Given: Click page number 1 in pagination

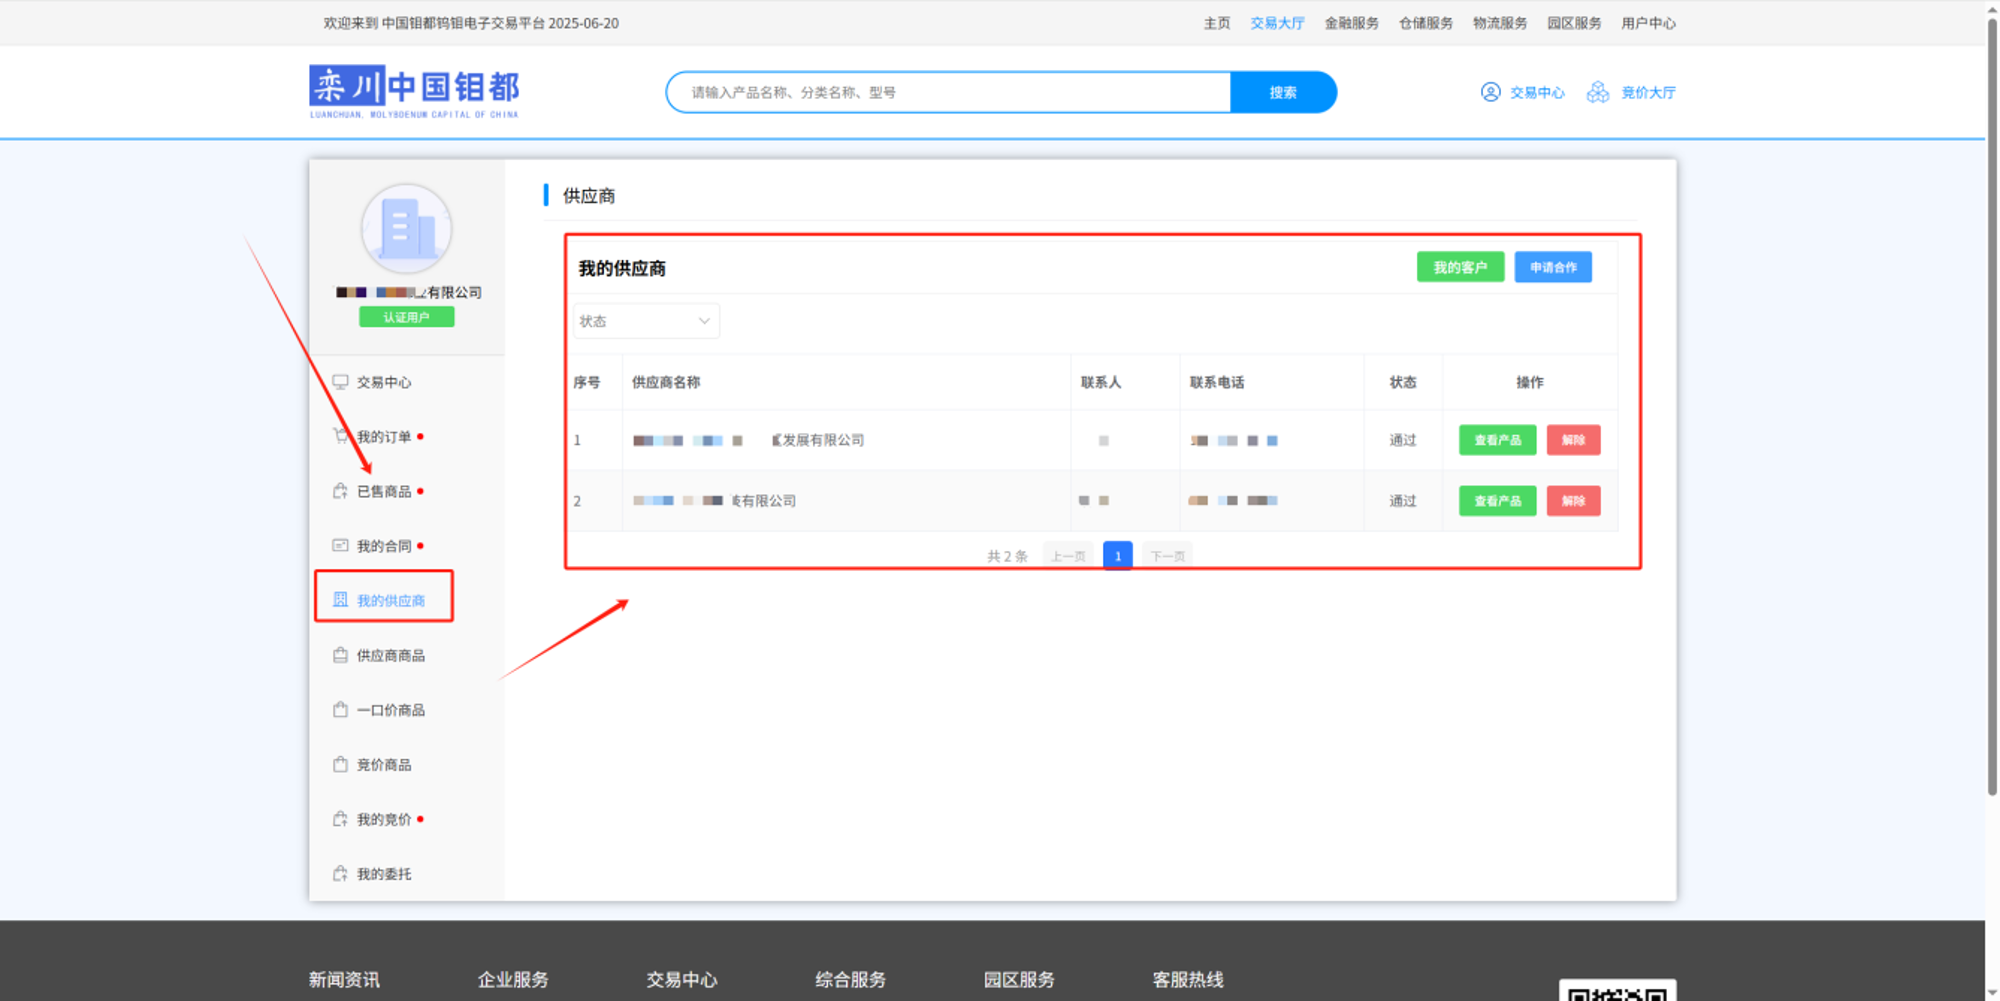Looking at the screenshot, I should pos(1117,556).
